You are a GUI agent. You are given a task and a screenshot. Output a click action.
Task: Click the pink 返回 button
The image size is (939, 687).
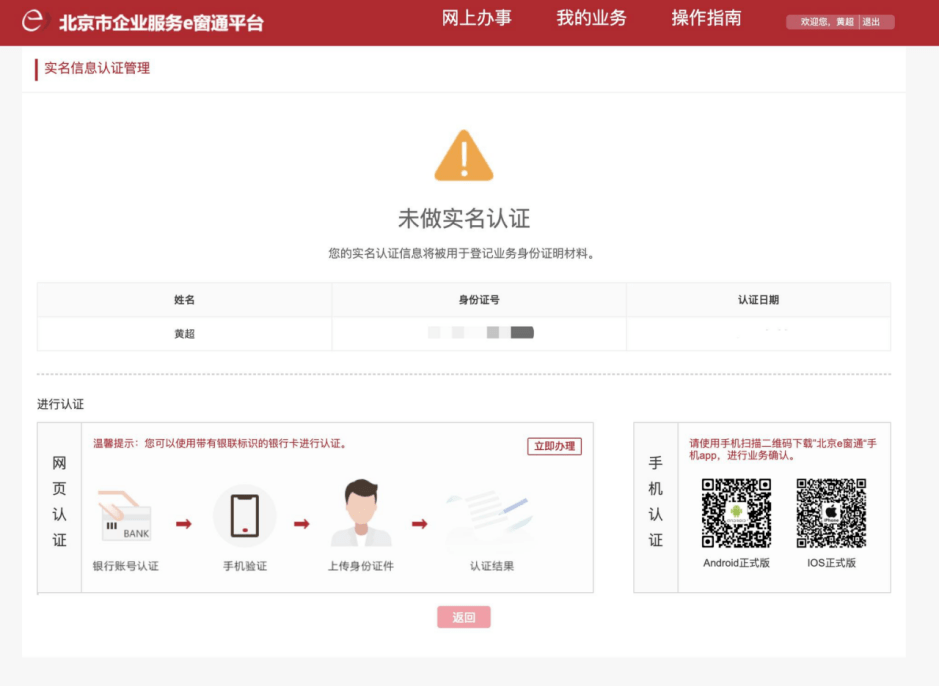(x=464, y=617)
